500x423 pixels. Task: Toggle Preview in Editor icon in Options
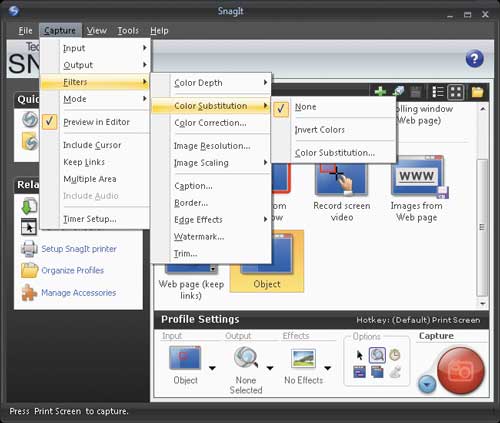pyautogui.click(x=377, y=355)
